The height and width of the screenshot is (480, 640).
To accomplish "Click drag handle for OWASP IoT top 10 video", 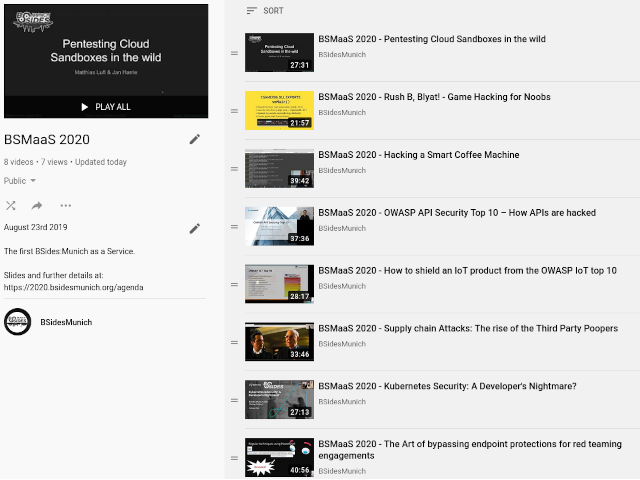I will coord(234,284).
